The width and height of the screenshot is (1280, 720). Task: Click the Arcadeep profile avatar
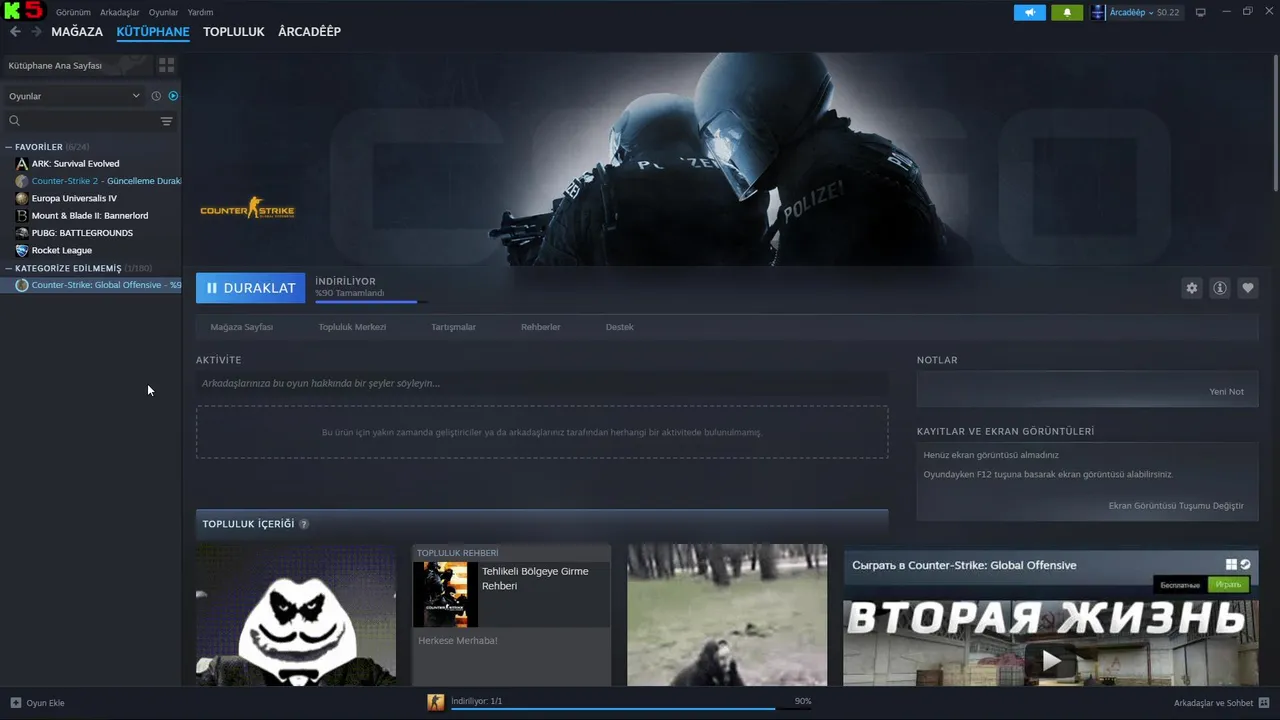(1098, 12)
